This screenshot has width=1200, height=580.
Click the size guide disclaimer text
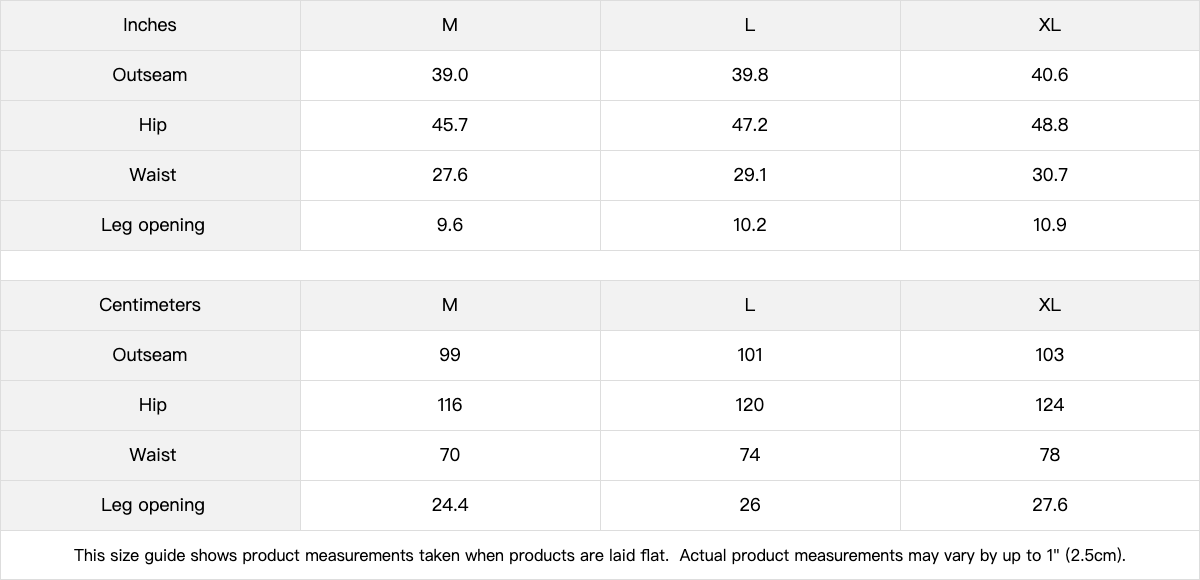(x=600, y=555)
